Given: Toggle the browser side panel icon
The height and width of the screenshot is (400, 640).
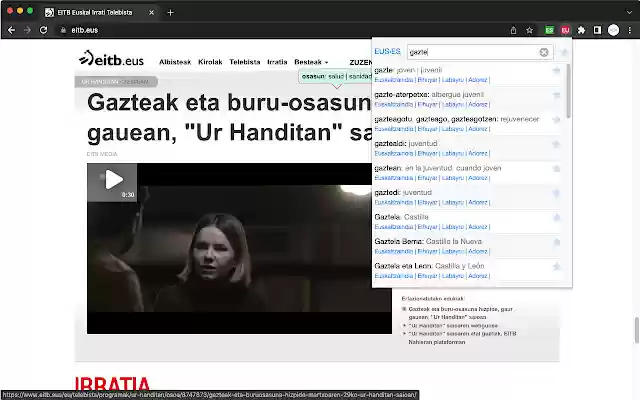Looking at the screenshot, I should (597, 30).
